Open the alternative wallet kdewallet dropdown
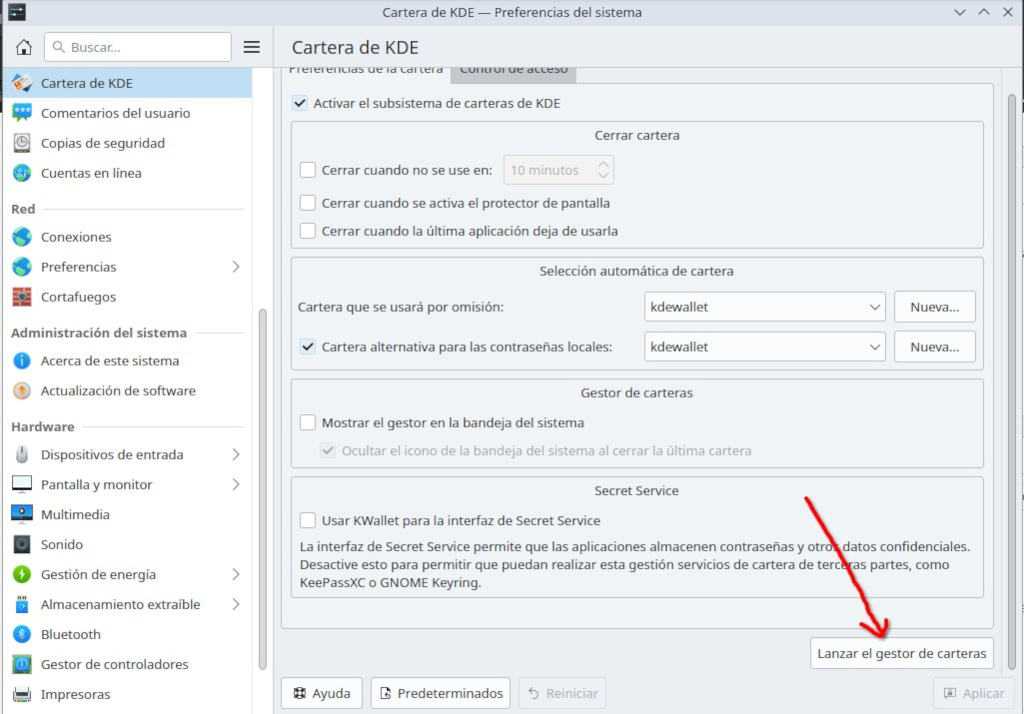1024x714 pixels. point(764,347)
